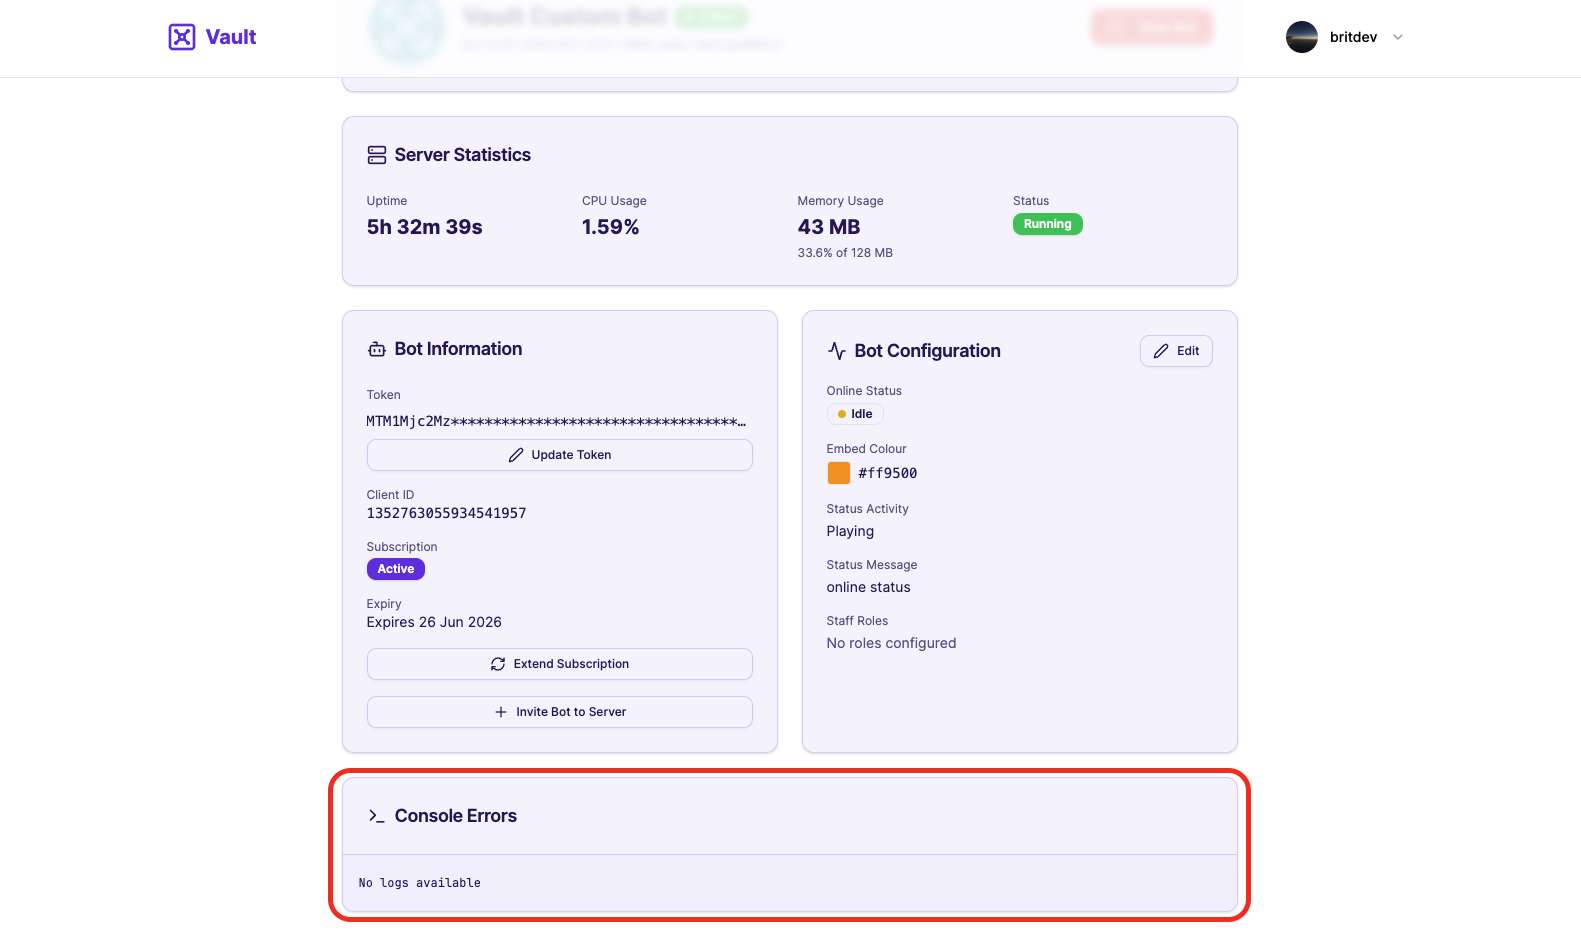Click the Vault brand name link
Screen dimensions: 1581x942
point(231,37)
